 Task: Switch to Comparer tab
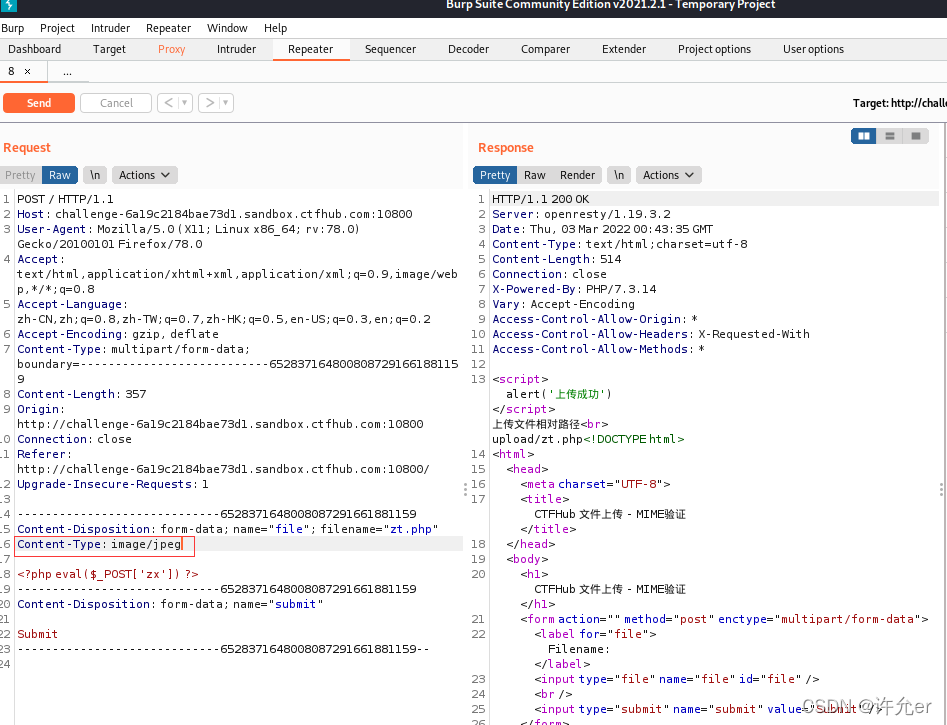545,50
